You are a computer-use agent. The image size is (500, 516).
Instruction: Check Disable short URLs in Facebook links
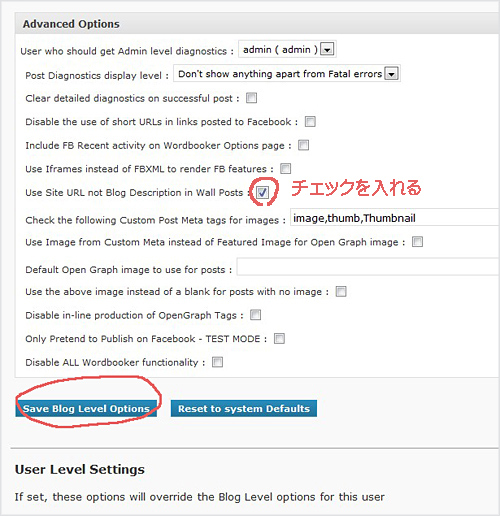click(x=310, y=122)
